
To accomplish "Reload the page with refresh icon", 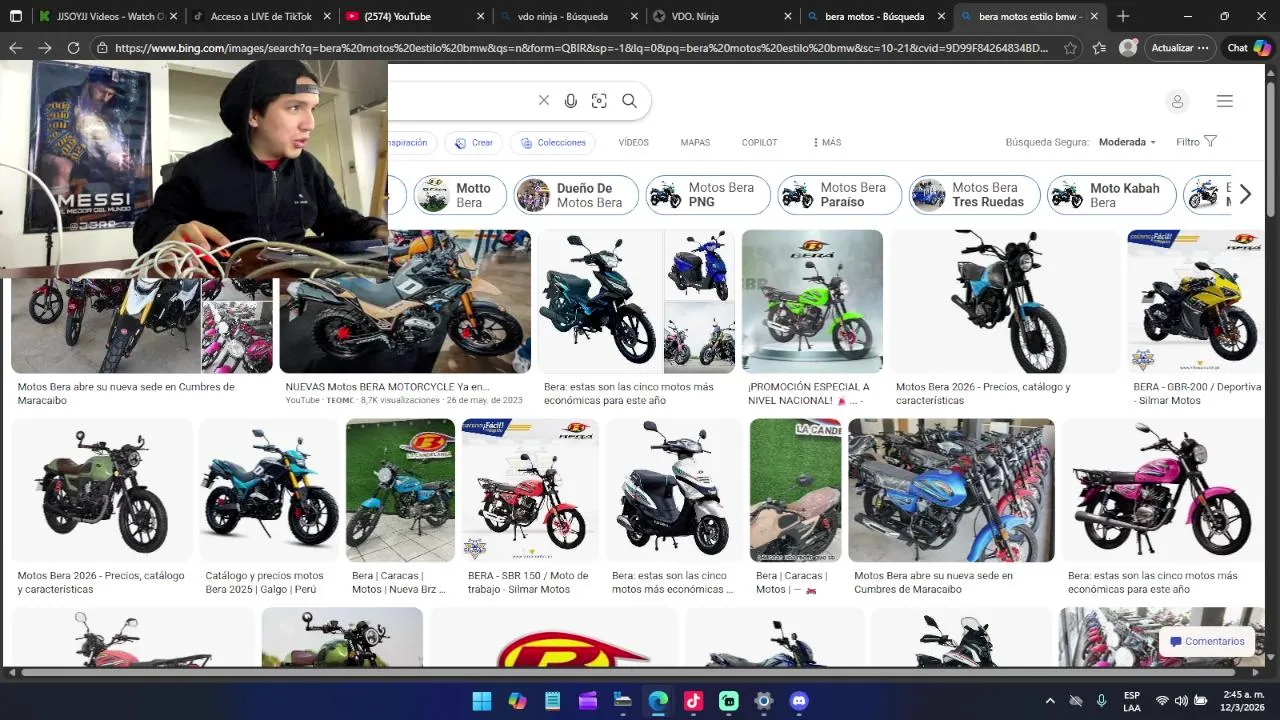I will point(73,48).
